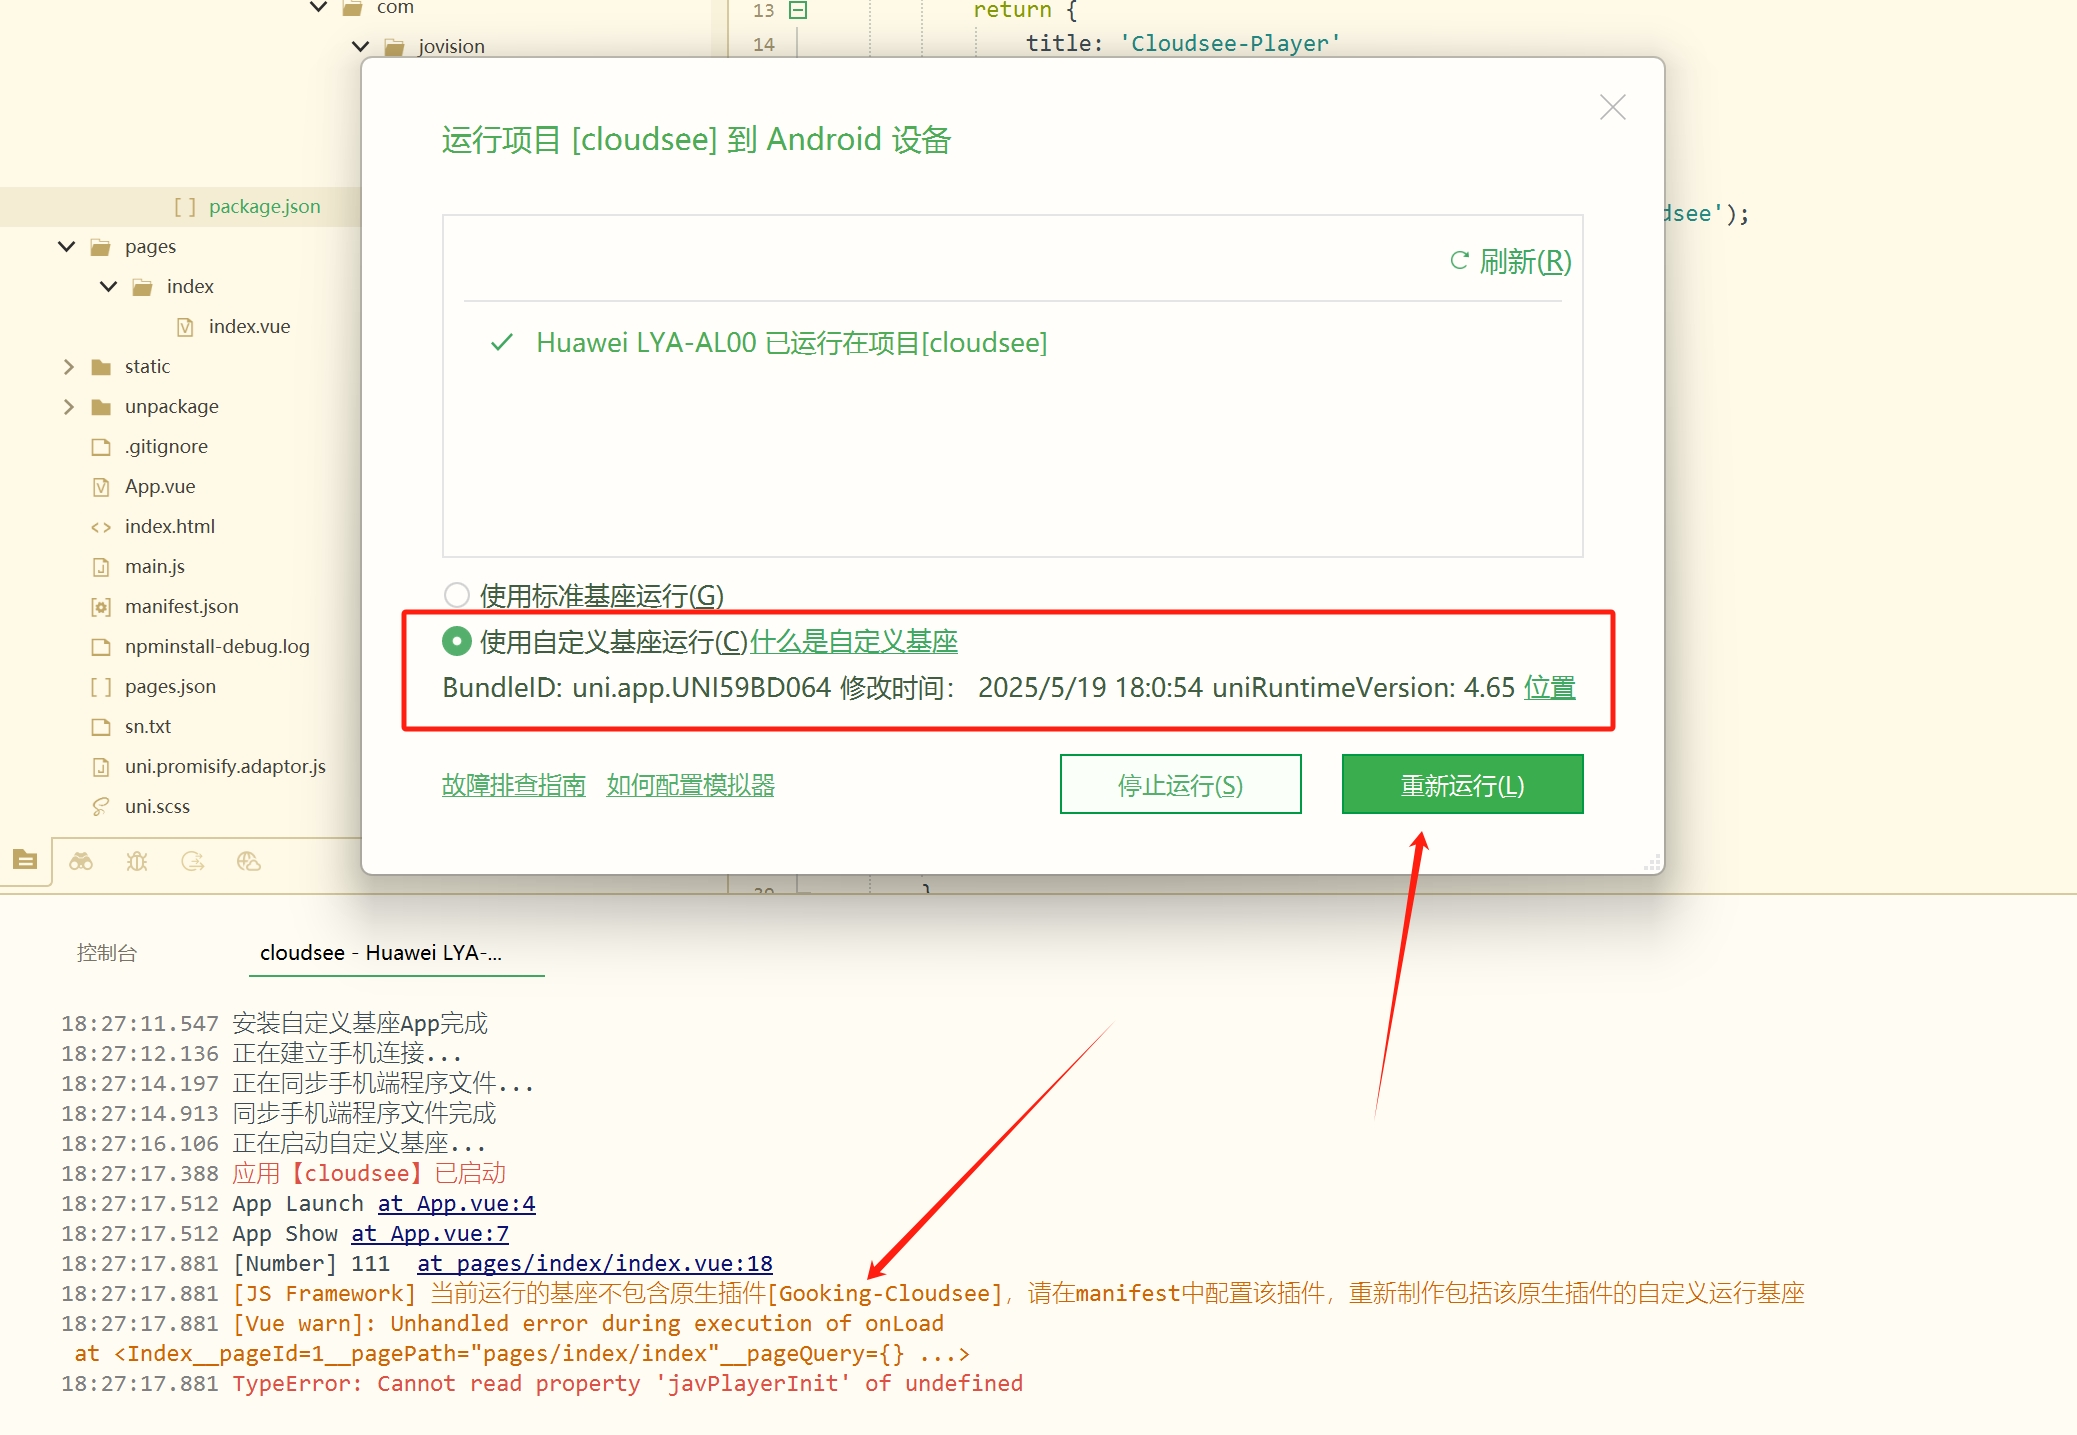This screenshot has width=2077, height=1435.
Task: Click the source control arrows icon
Action: [x=193, y=861]
